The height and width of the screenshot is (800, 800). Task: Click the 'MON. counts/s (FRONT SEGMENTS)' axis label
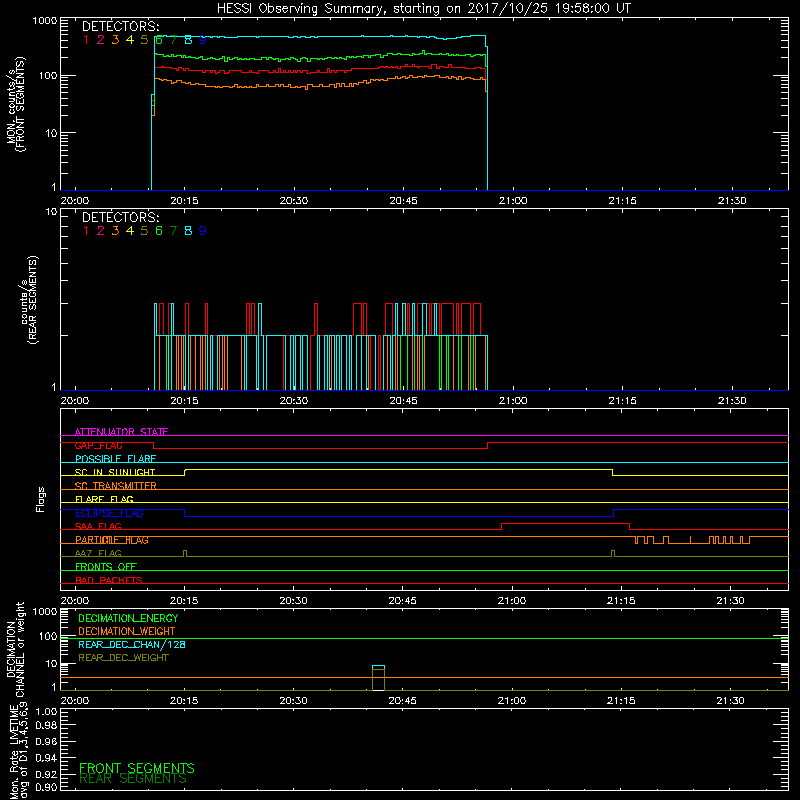pyautogui.click(x=16, y=104)
